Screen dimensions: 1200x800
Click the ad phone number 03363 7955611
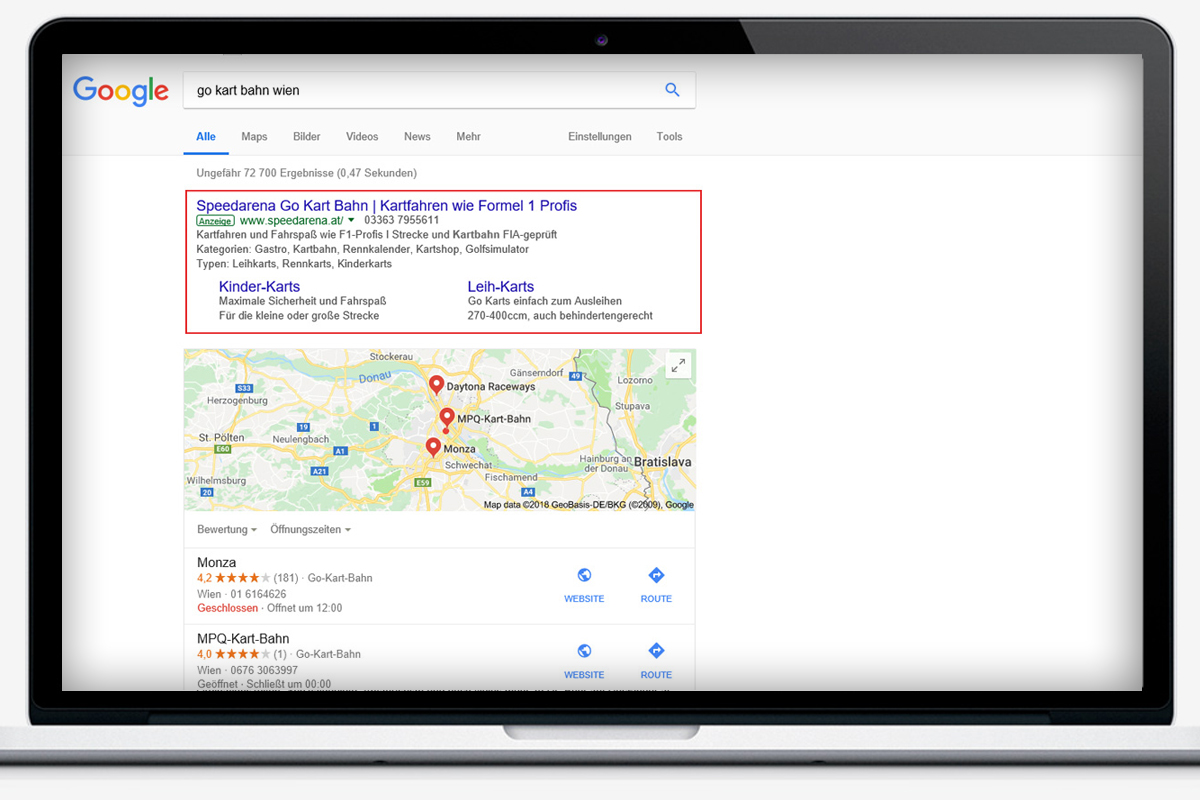tap(401, 220)
